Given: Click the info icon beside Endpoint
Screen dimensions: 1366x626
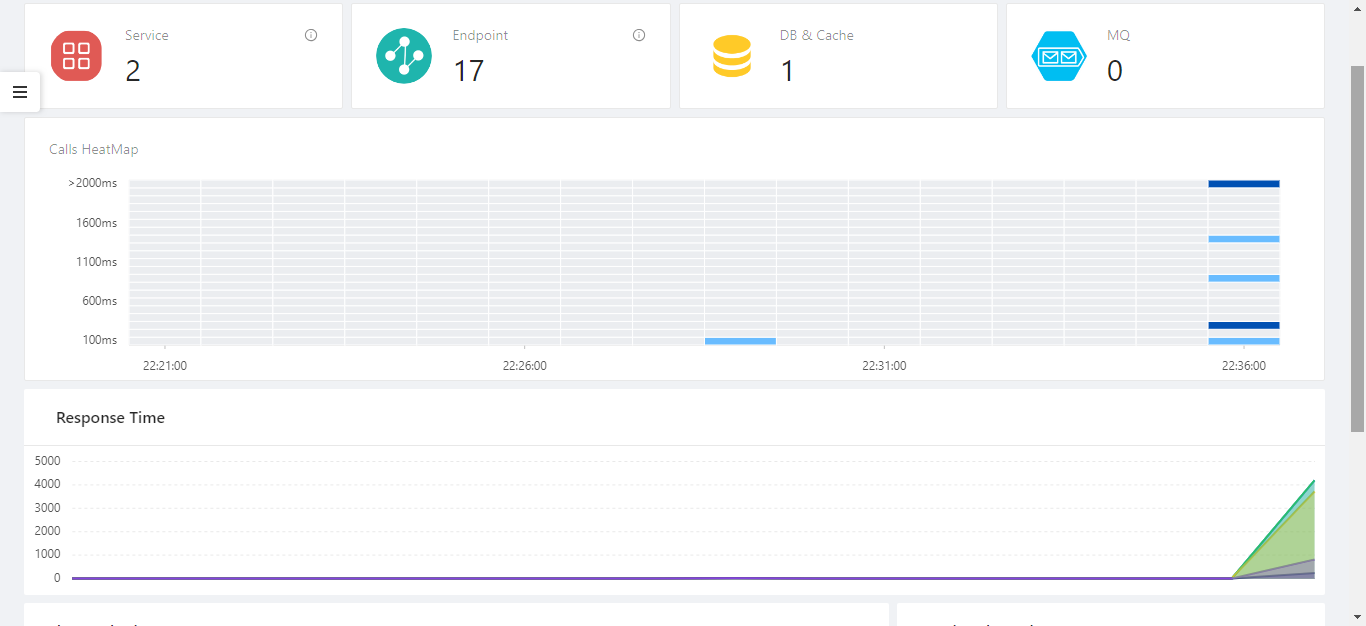Looking at the screenshot, I should coord(639,35).
